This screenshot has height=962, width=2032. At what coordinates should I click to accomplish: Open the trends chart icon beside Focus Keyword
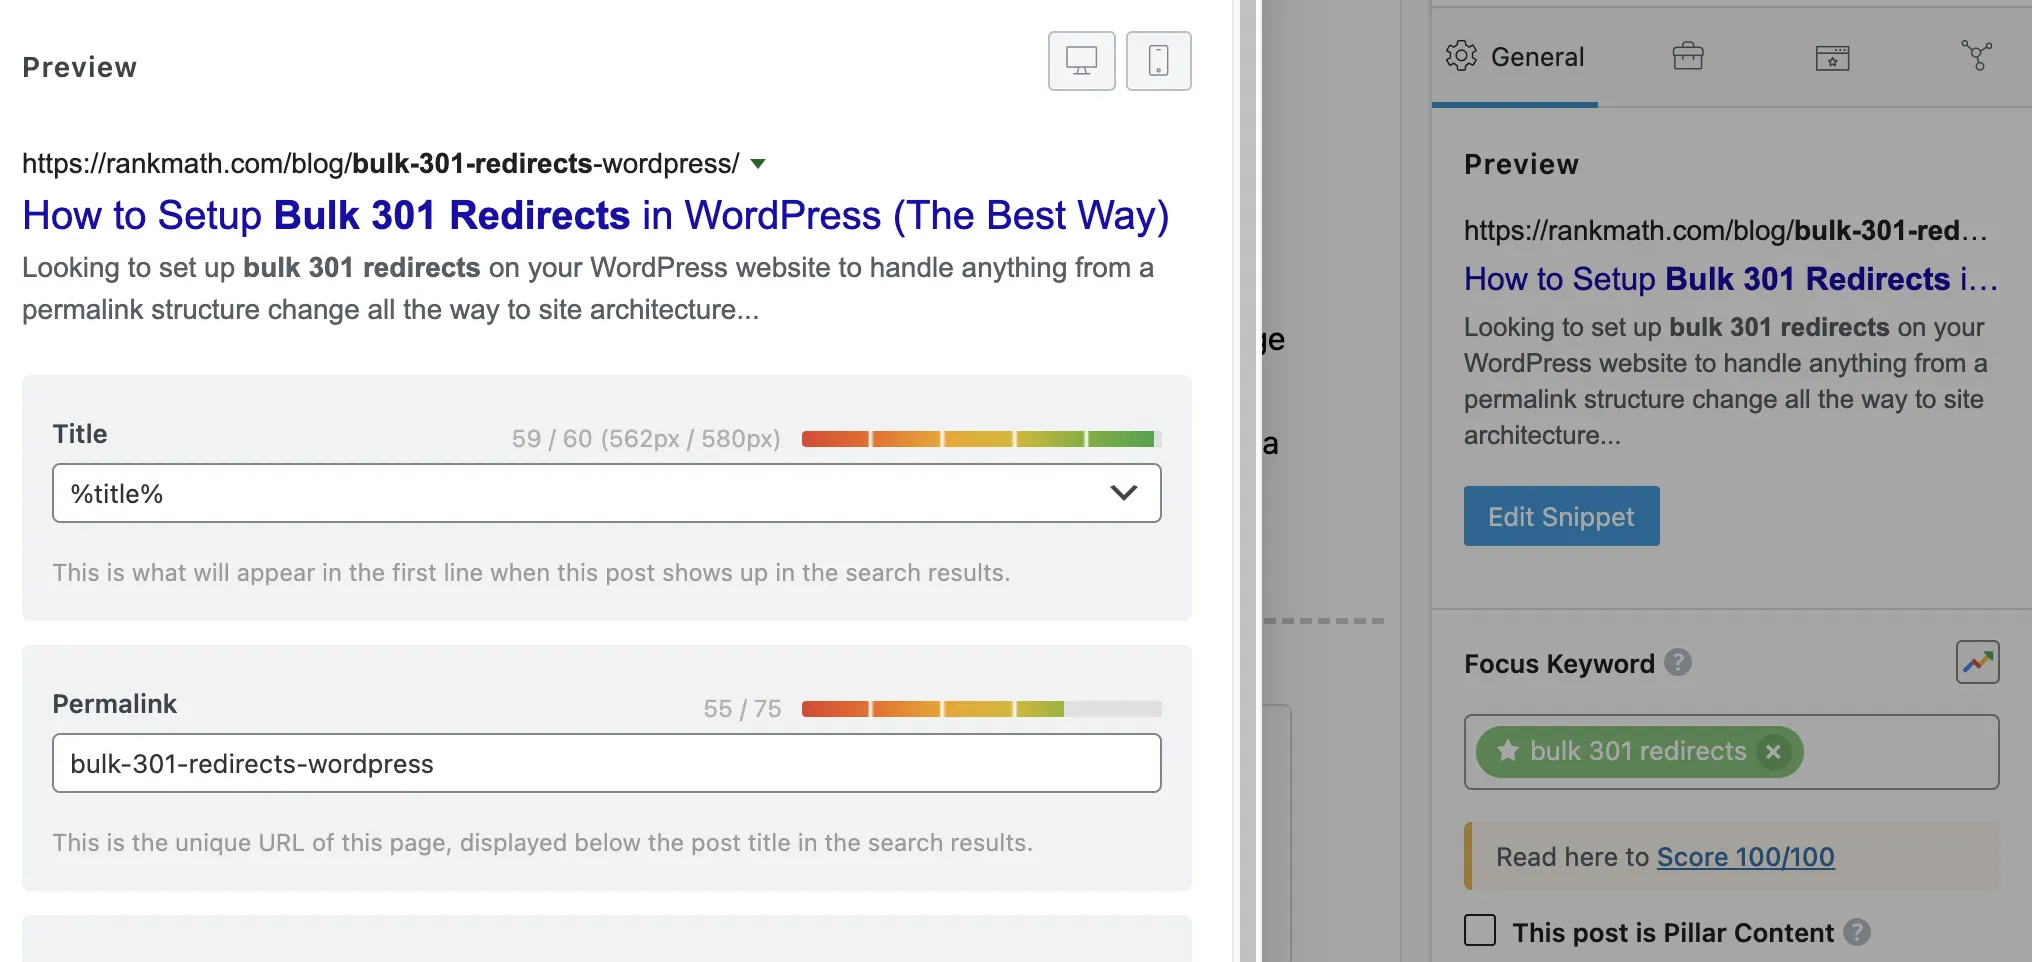[1977, 662]
